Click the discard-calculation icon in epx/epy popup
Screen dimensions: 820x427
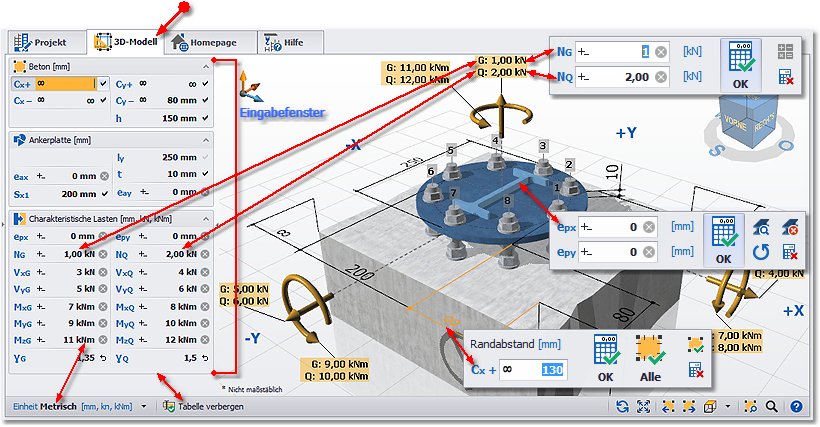coord(790,252)
